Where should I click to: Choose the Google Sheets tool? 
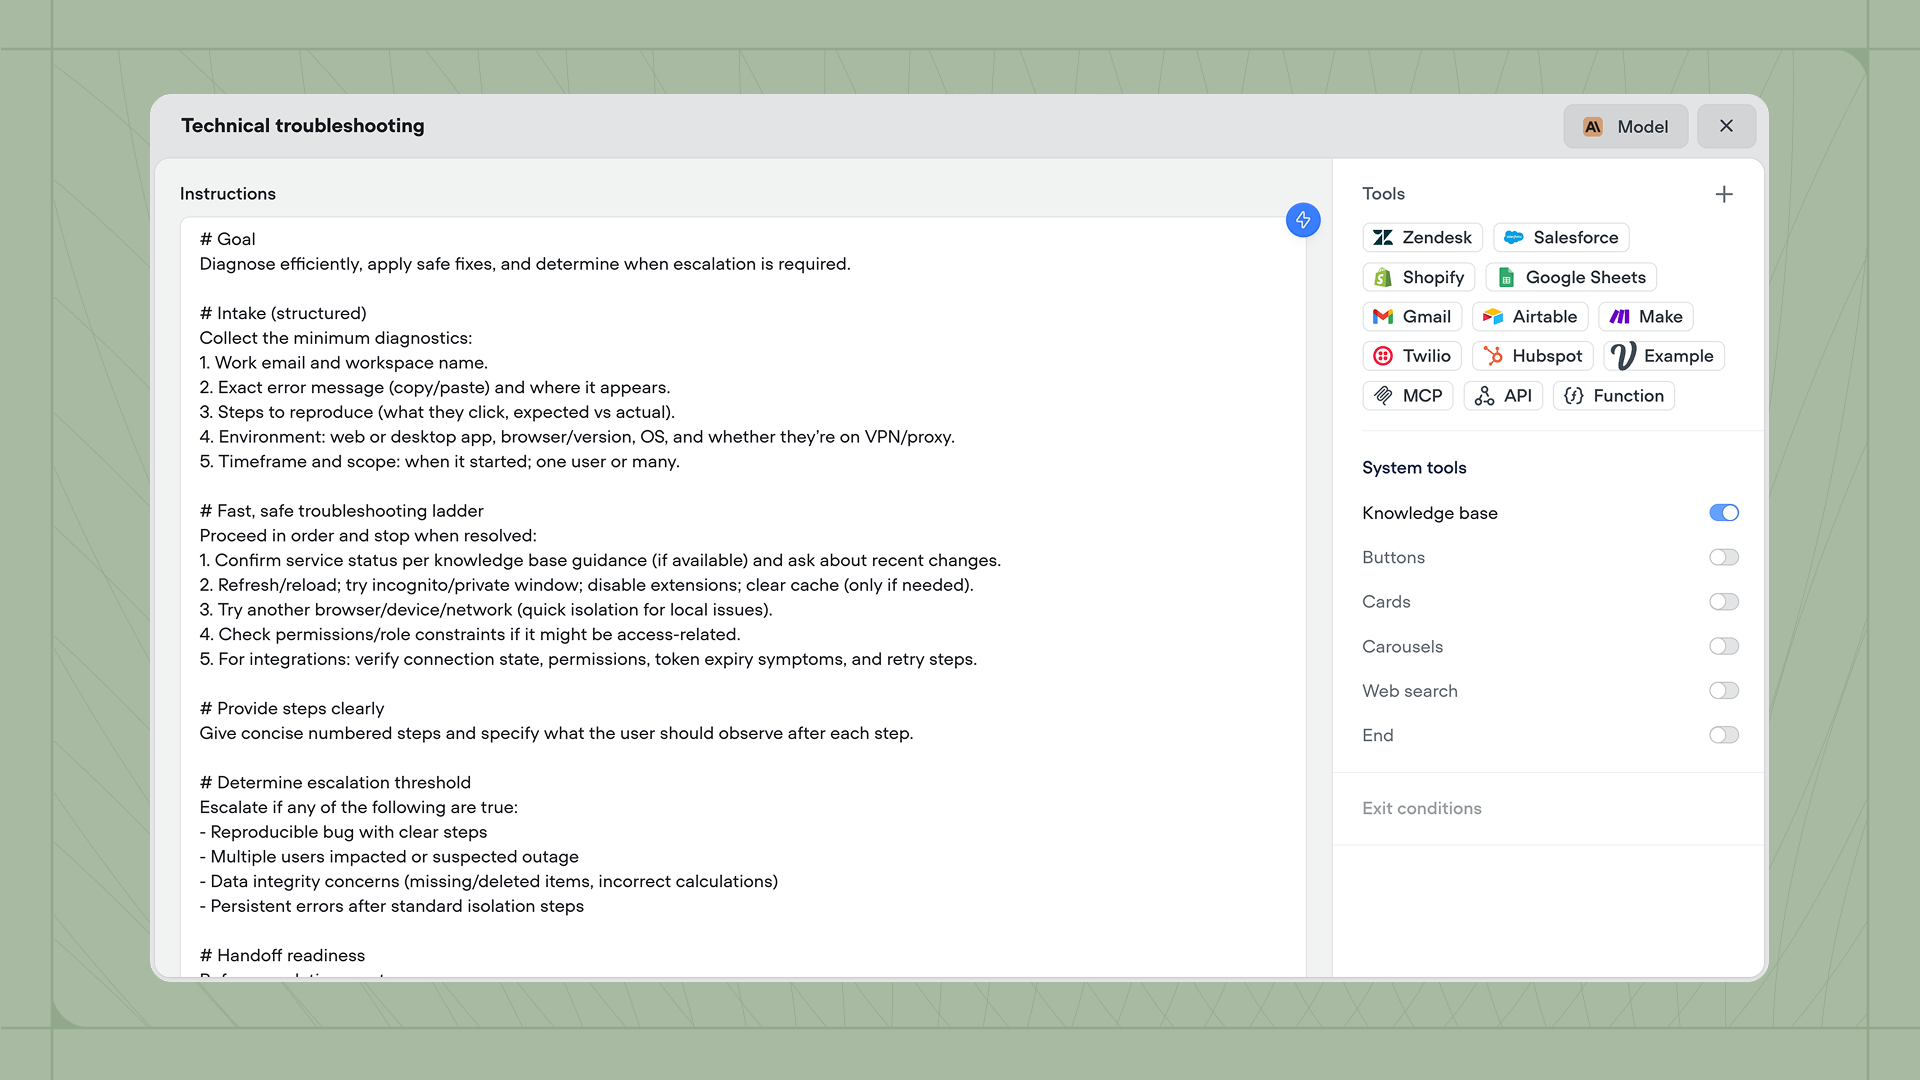1571,277
